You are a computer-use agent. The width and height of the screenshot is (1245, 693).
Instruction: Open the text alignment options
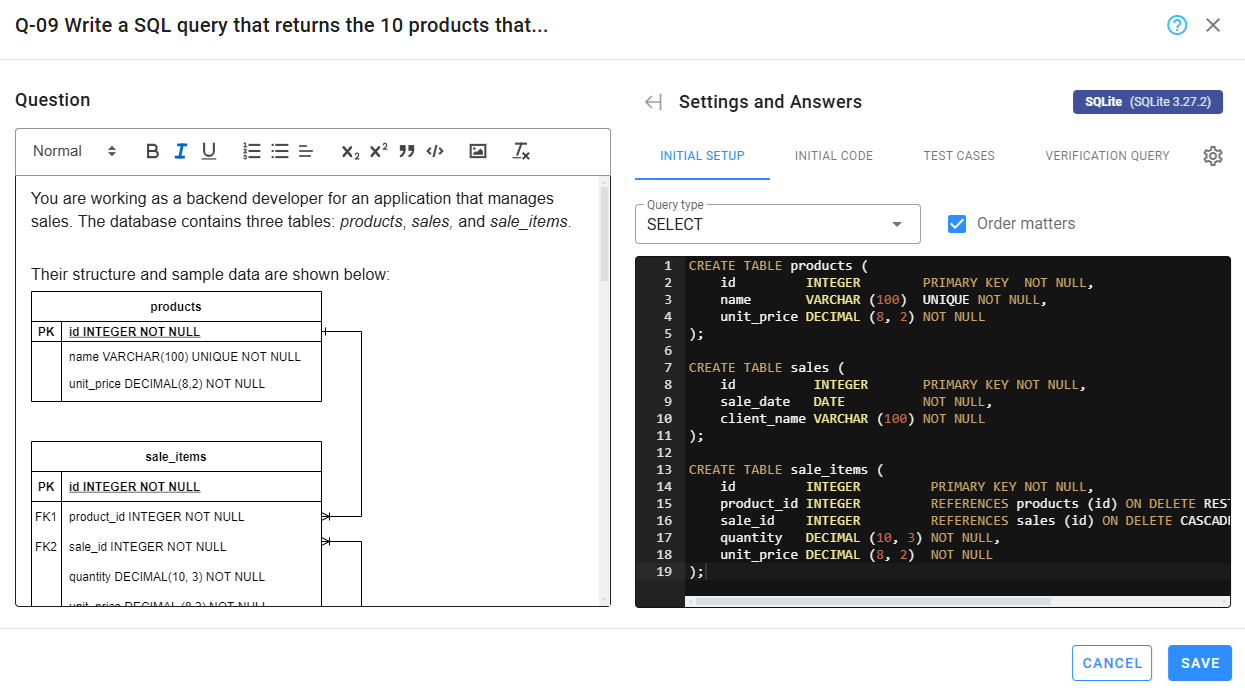[x=305, y=150]
